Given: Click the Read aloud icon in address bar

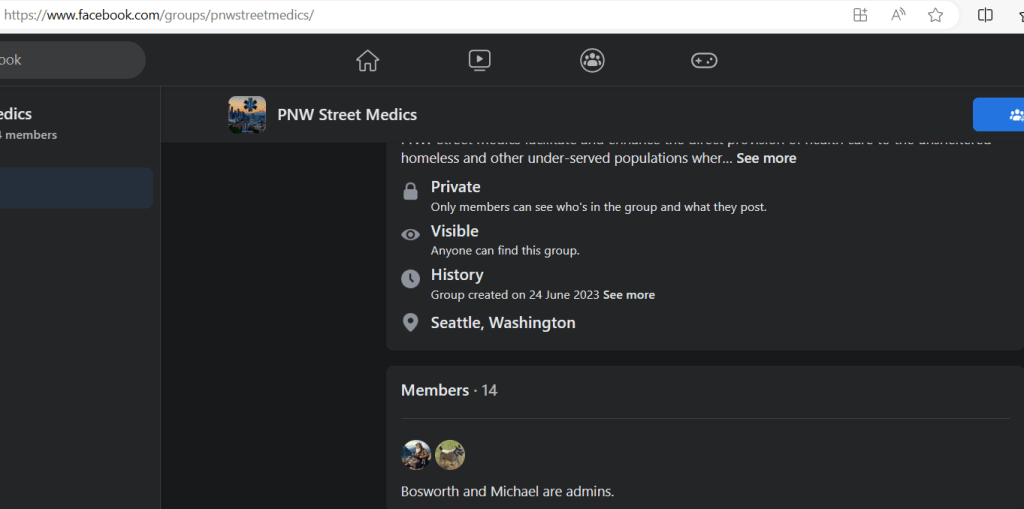Looking at the screenshot, I should 898,15.
